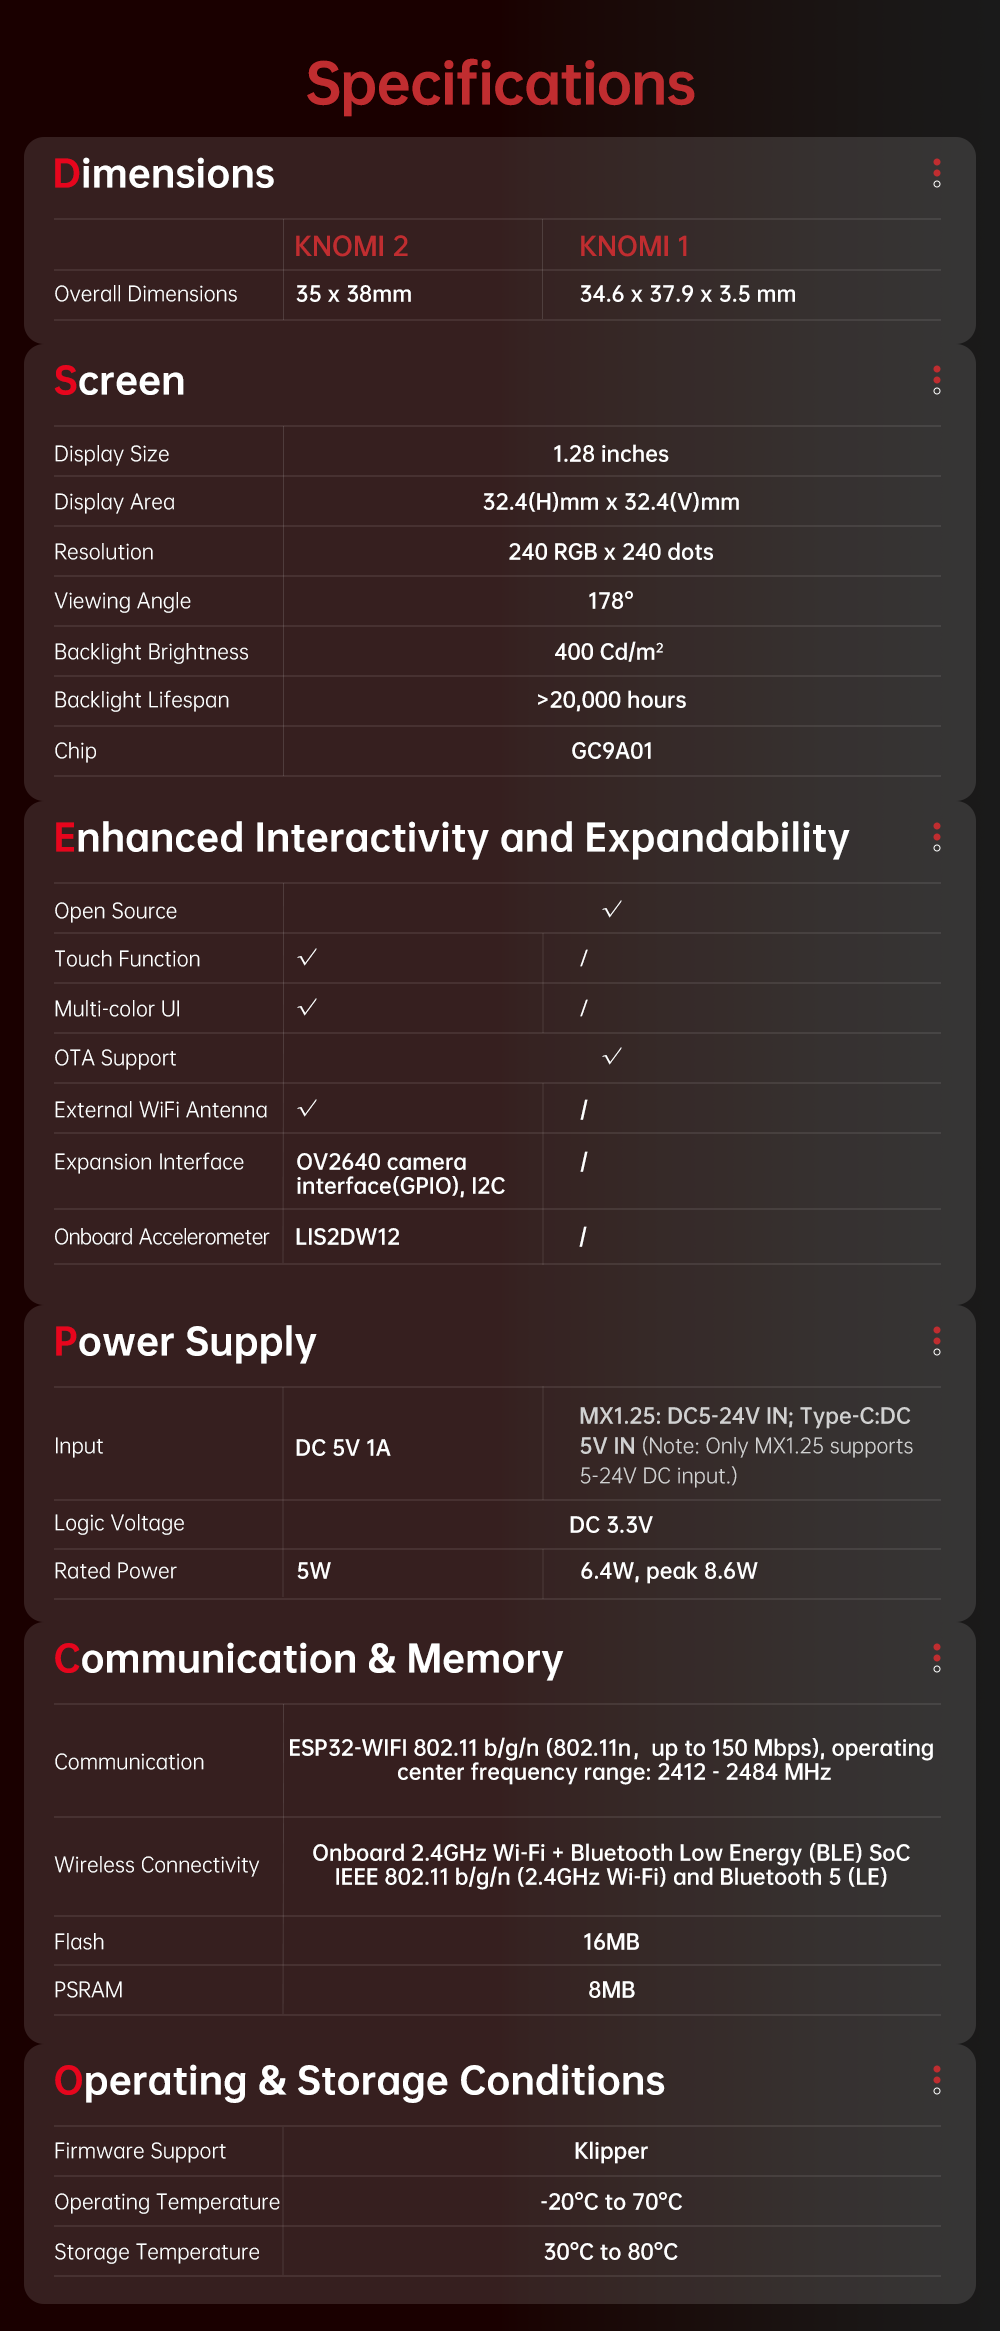Click the Open Source checkmark
The height and width of the screenshot is (2331, 1000).
click(x=612, y=909)
